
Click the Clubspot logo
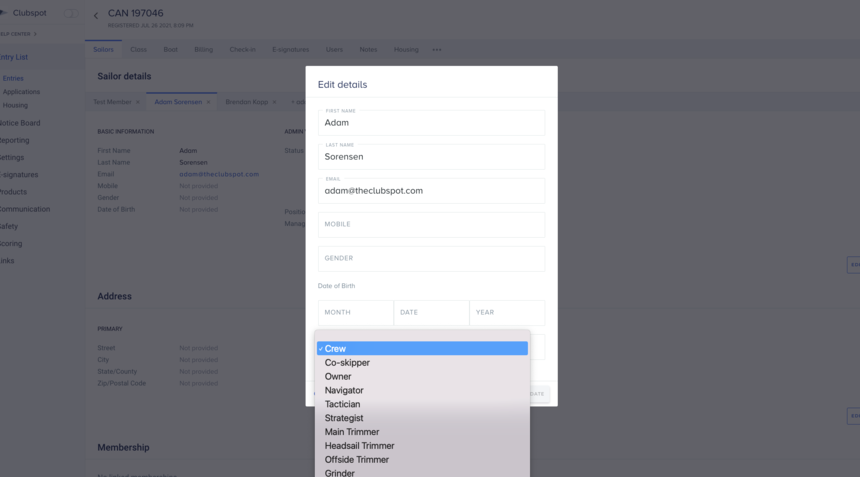[24, 13]
